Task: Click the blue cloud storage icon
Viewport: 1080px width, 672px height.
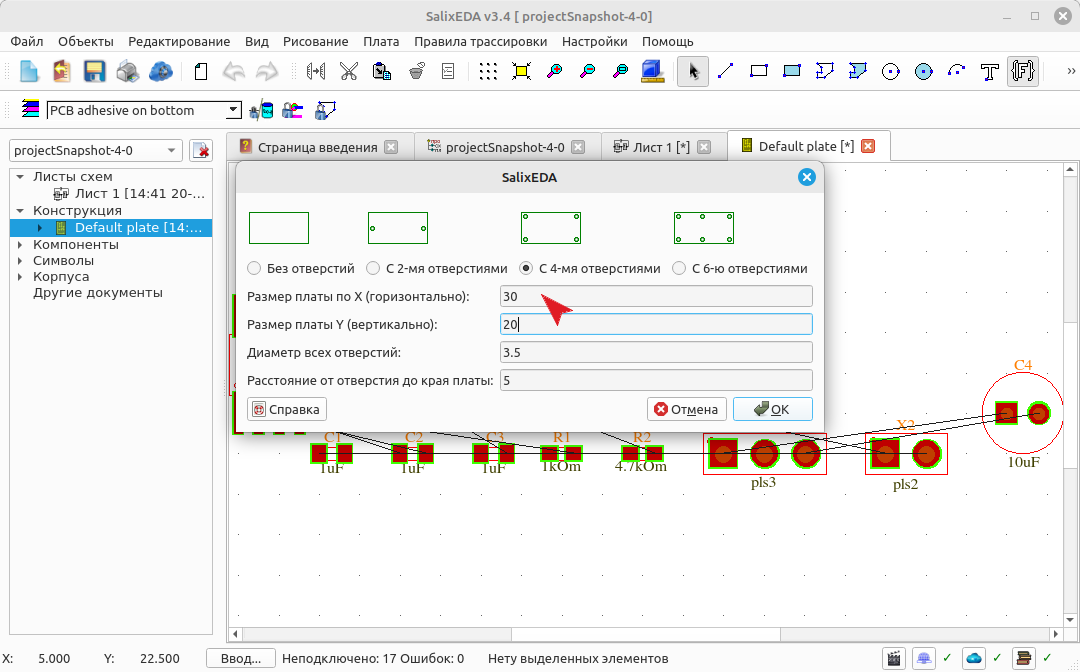Action: pyautogui.click(x=160, y=71)
